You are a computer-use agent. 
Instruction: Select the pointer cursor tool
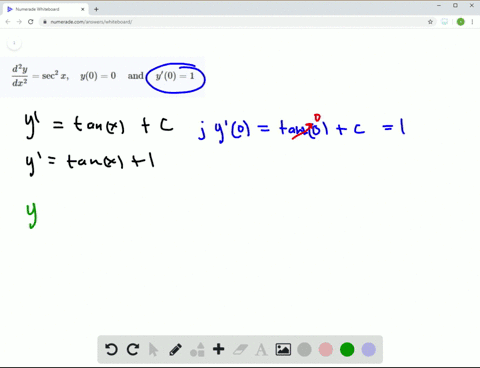click(x=153, y=350)
